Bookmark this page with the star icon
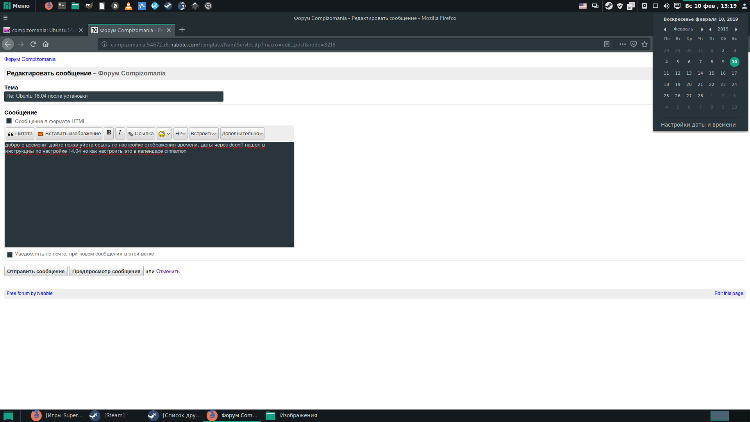Viewport: 750px width, 422px height. tap(646, 44)
